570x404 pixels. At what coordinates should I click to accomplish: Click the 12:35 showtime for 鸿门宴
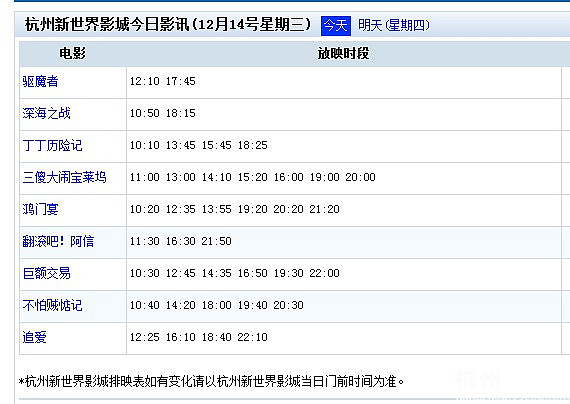pyautogui.click(x=181, y=209)
